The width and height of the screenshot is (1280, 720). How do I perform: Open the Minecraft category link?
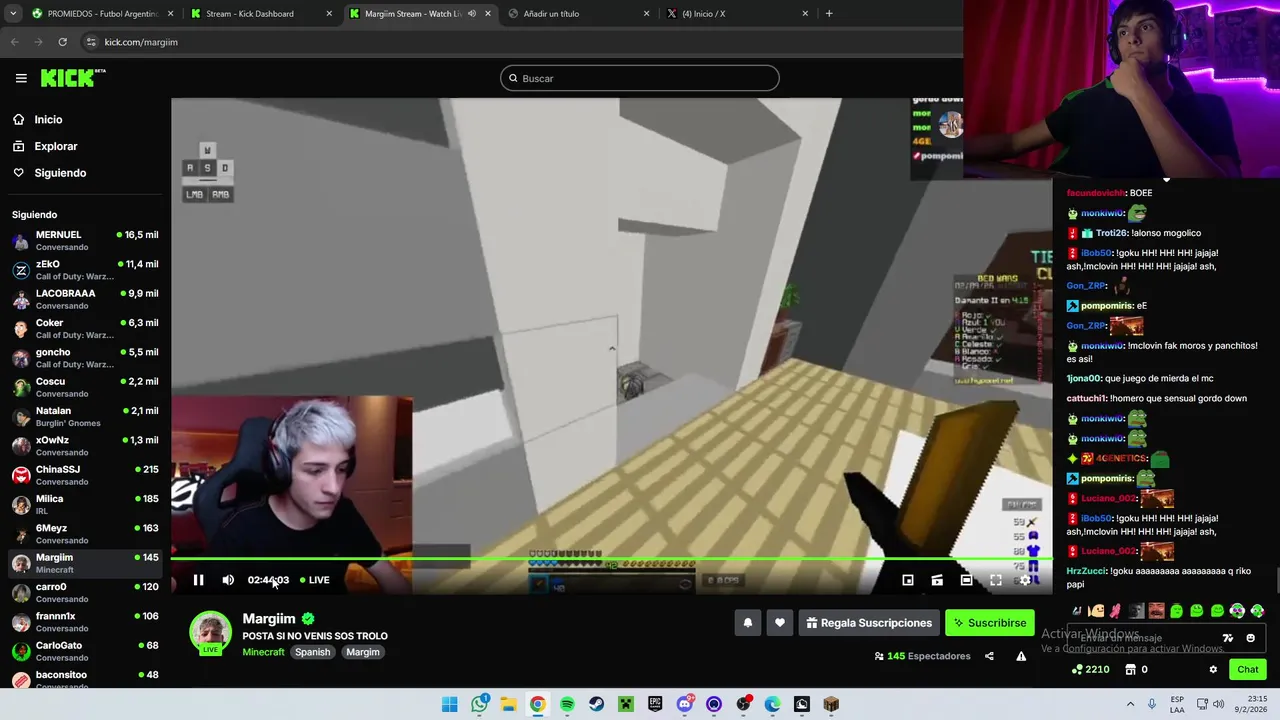click(x=263, y=652)
